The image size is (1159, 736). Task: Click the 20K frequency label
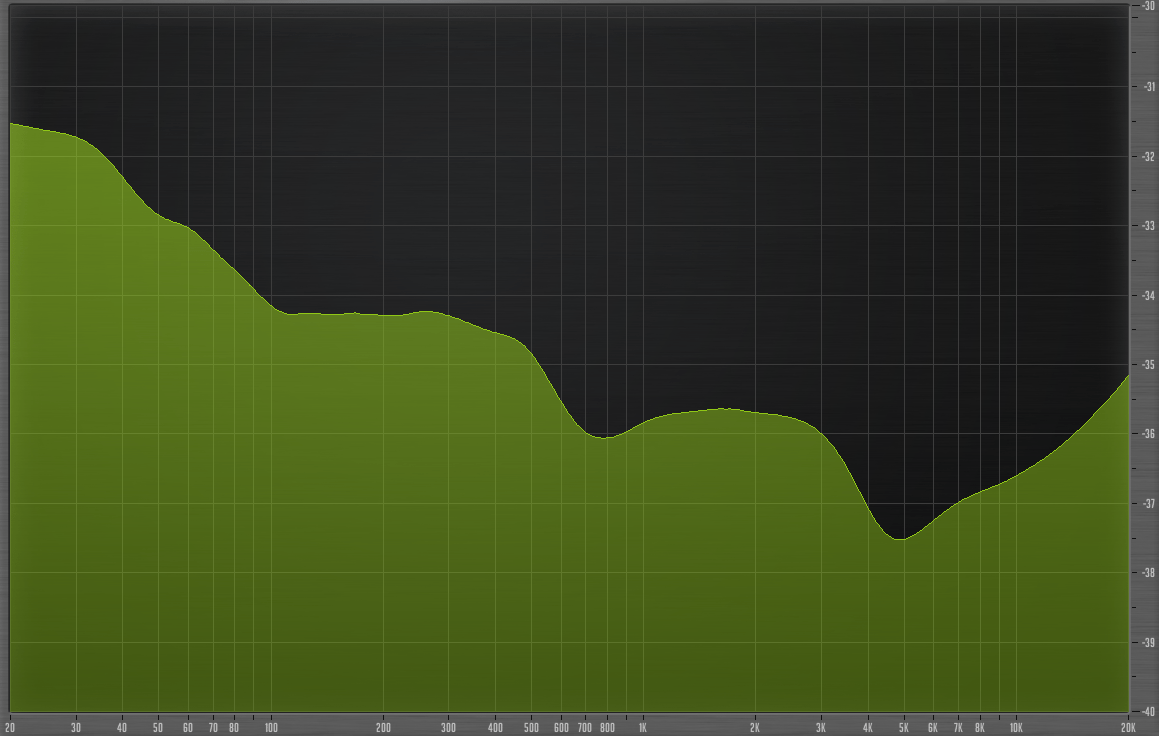point(1130,727)
